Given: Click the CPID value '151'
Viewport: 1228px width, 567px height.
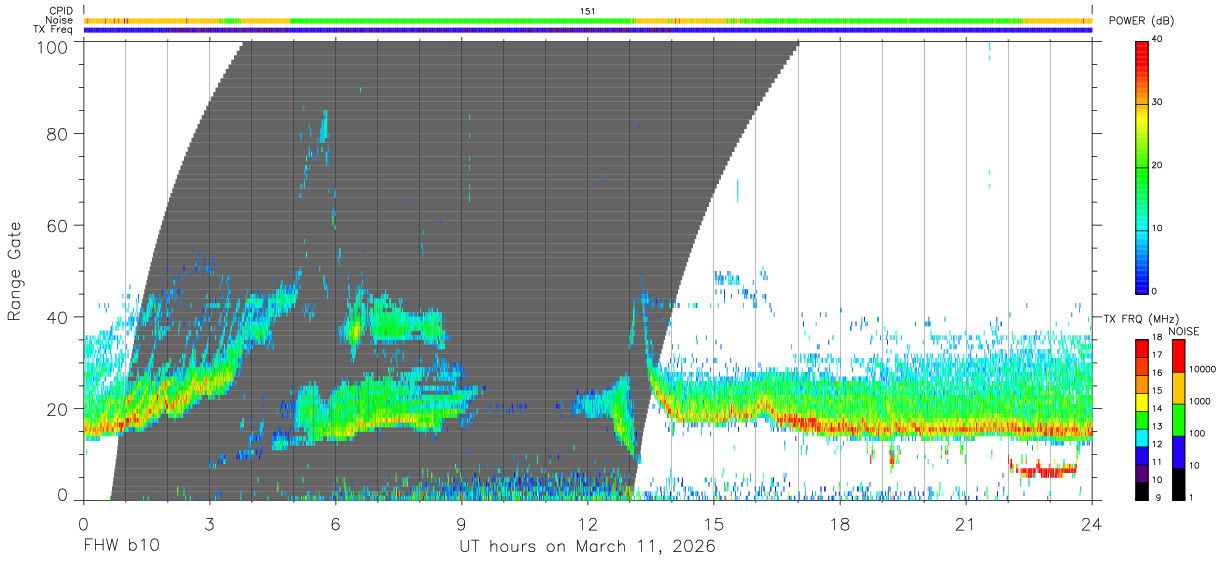Looking at the screenshot, I should coord(588,11).
